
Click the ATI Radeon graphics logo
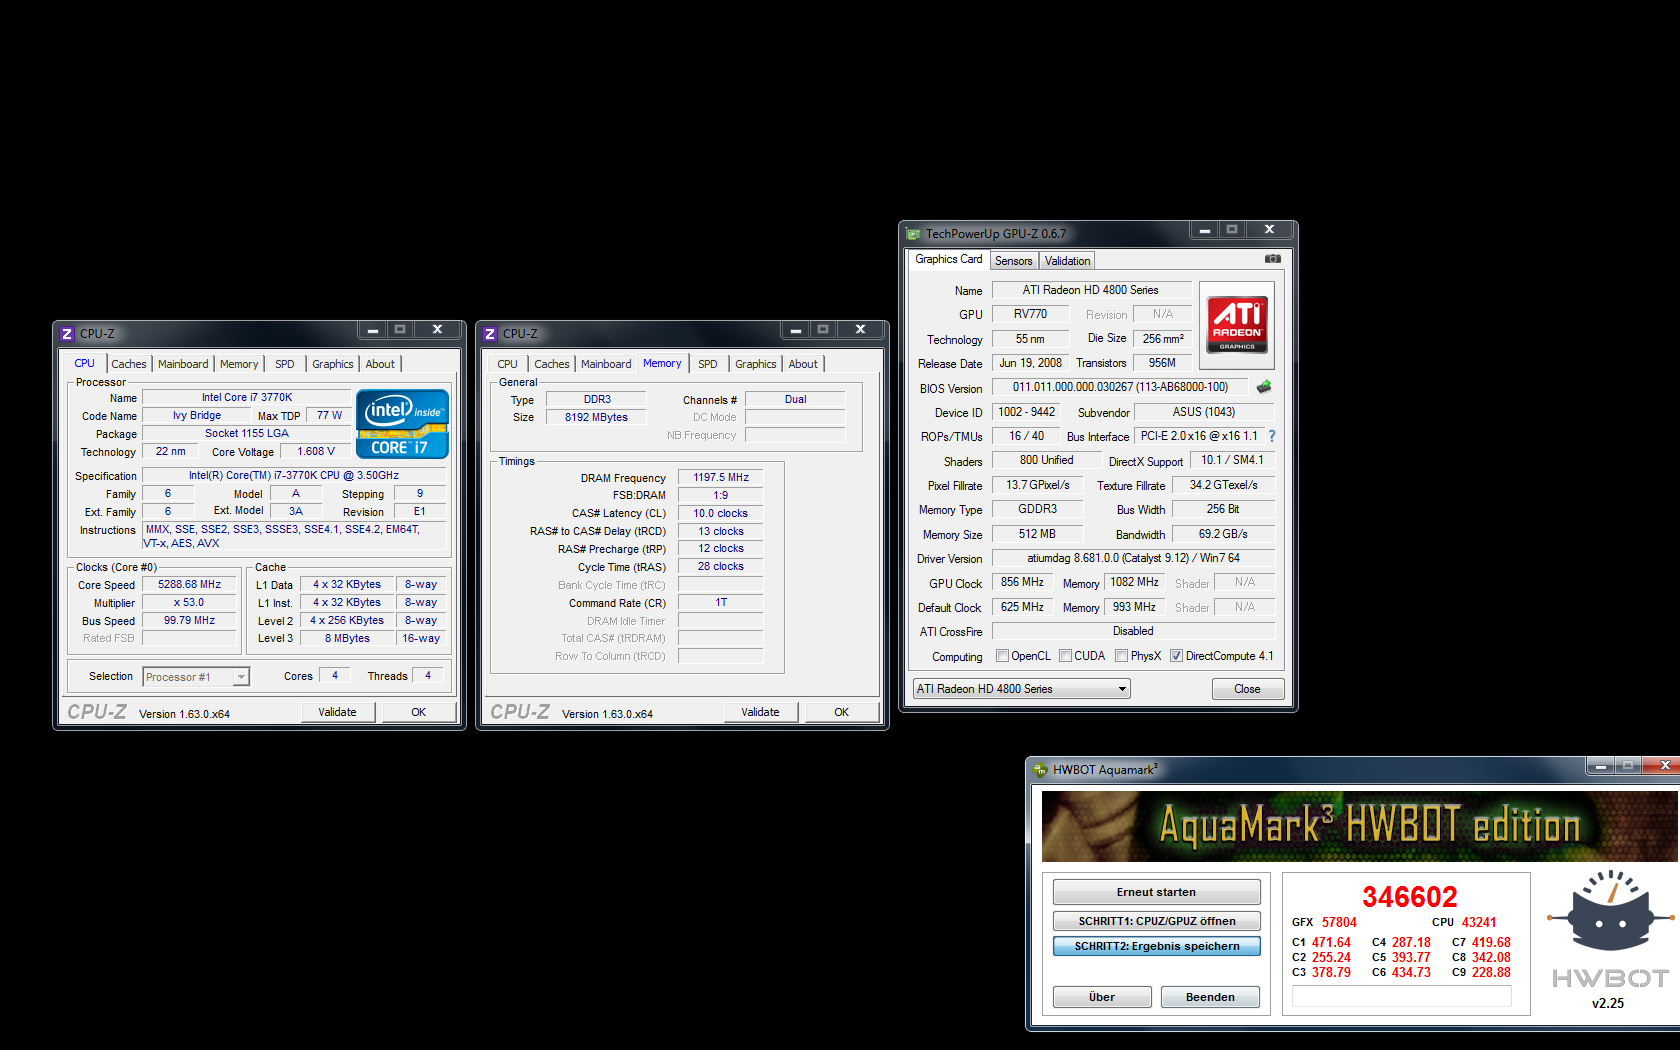1236,324
